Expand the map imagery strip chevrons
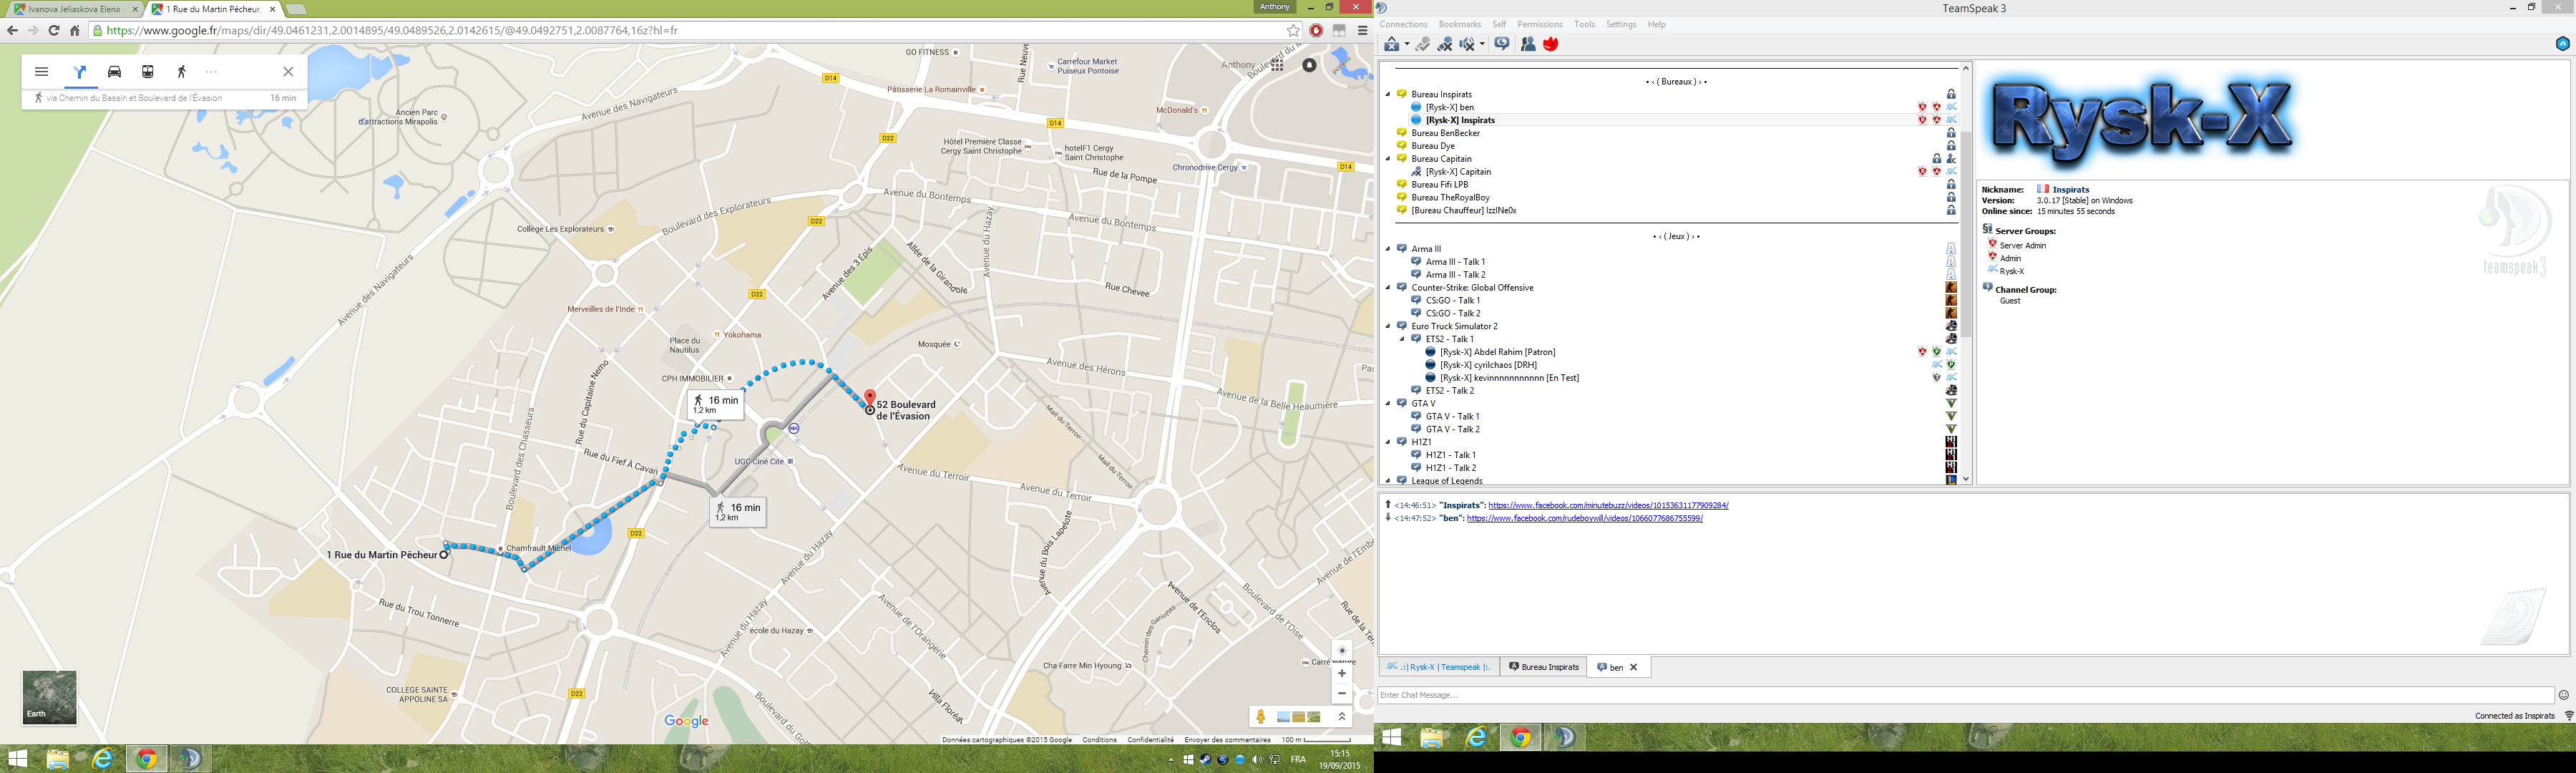The image size is (2576, 773). tap(1342, 716)
